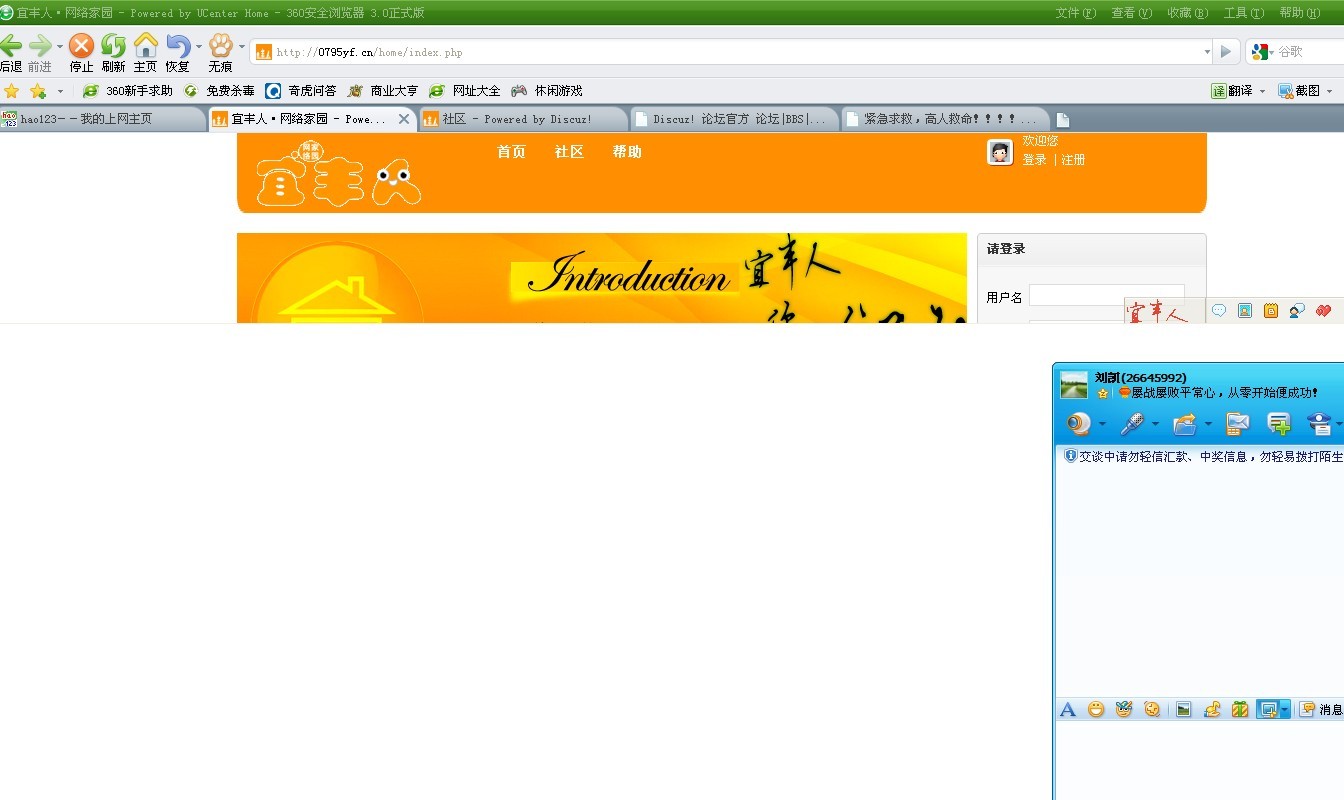1344x800 pixels.
Task: Click add-to-favorites star with plus
Action: 38,91
